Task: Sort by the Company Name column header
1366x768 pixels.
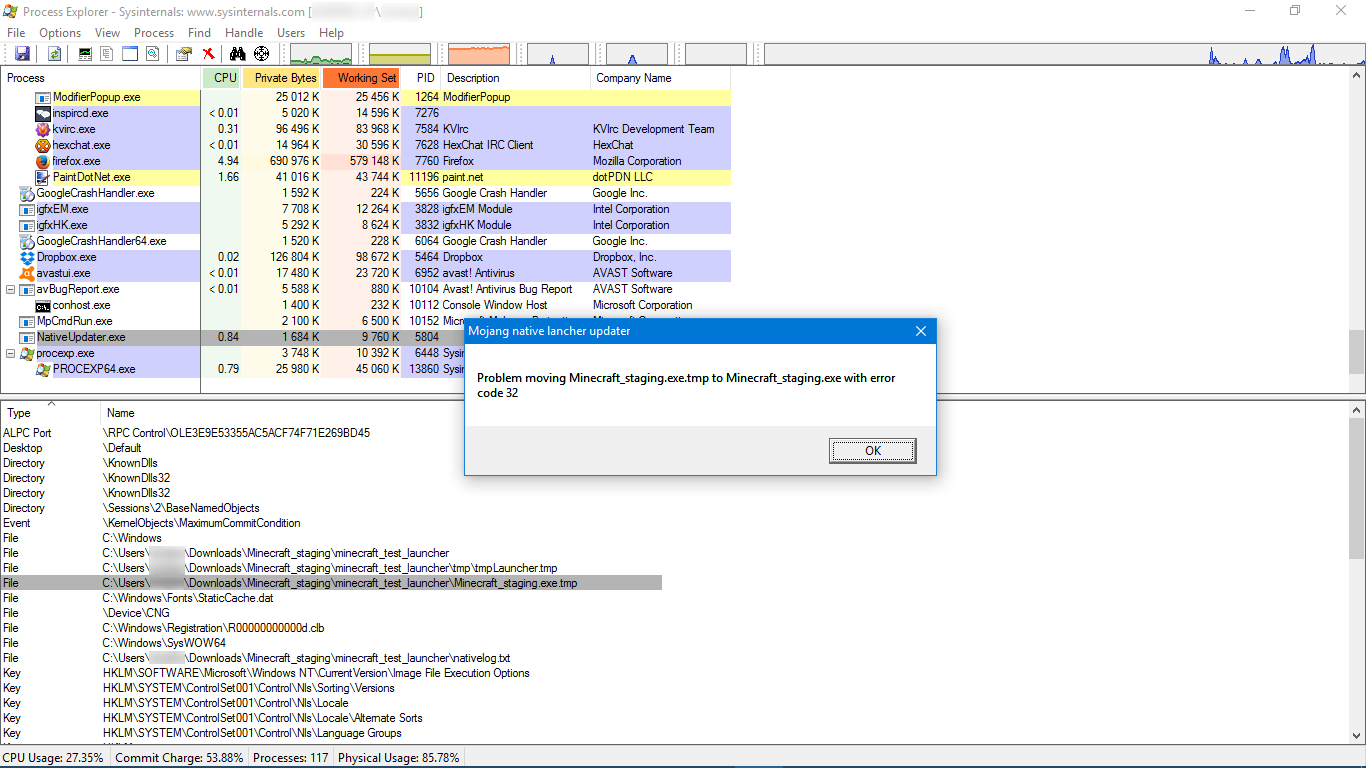Action: coord(660,78)
